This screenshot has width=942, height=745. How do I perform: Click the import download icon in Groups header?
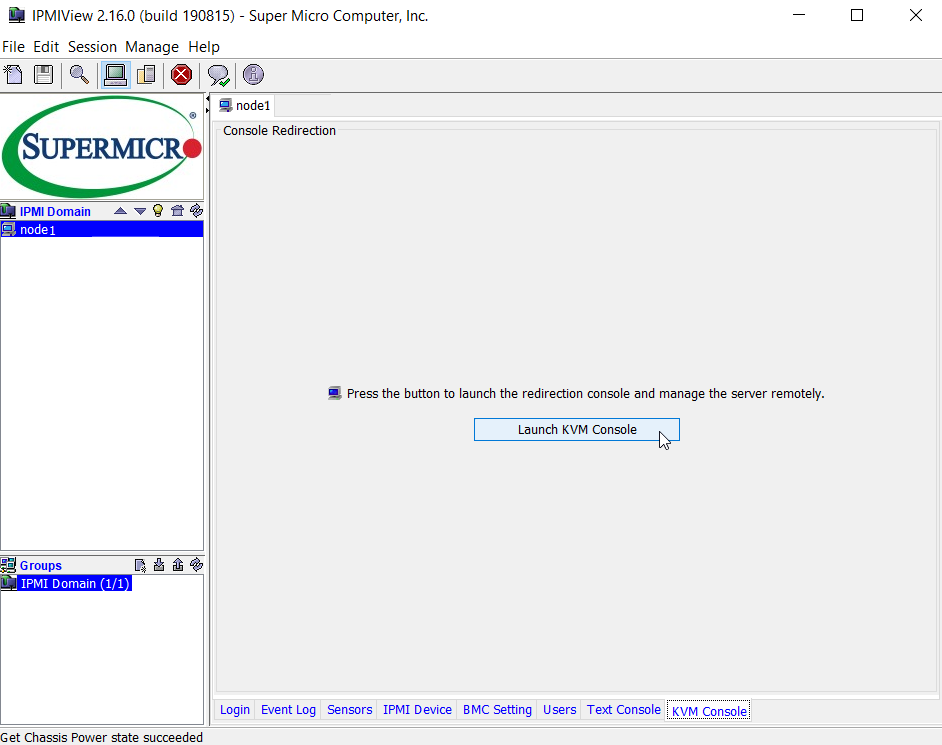click(159, 565)
